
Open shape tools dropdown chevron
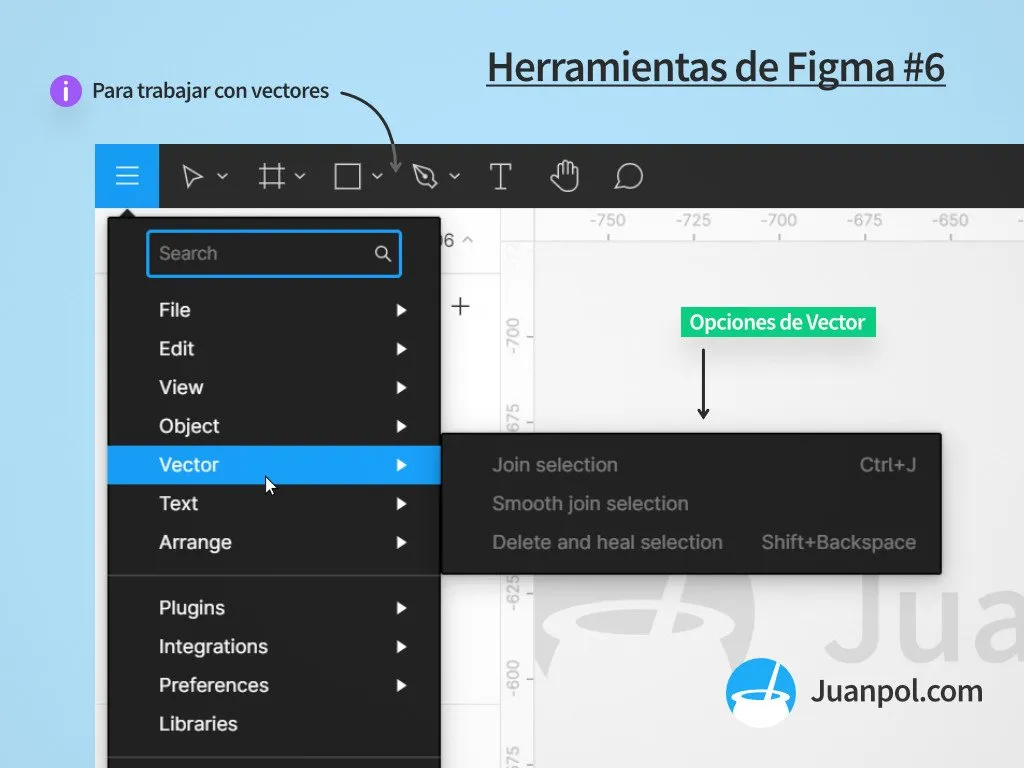(377, 176)
